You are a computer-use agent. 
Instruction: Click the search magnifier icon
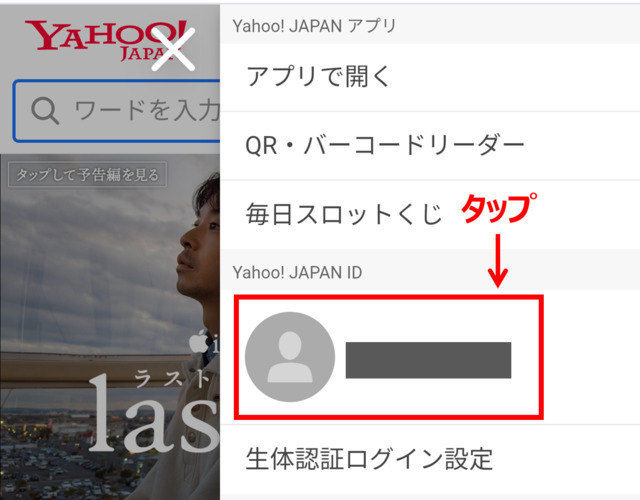click(x=45, y=110)
